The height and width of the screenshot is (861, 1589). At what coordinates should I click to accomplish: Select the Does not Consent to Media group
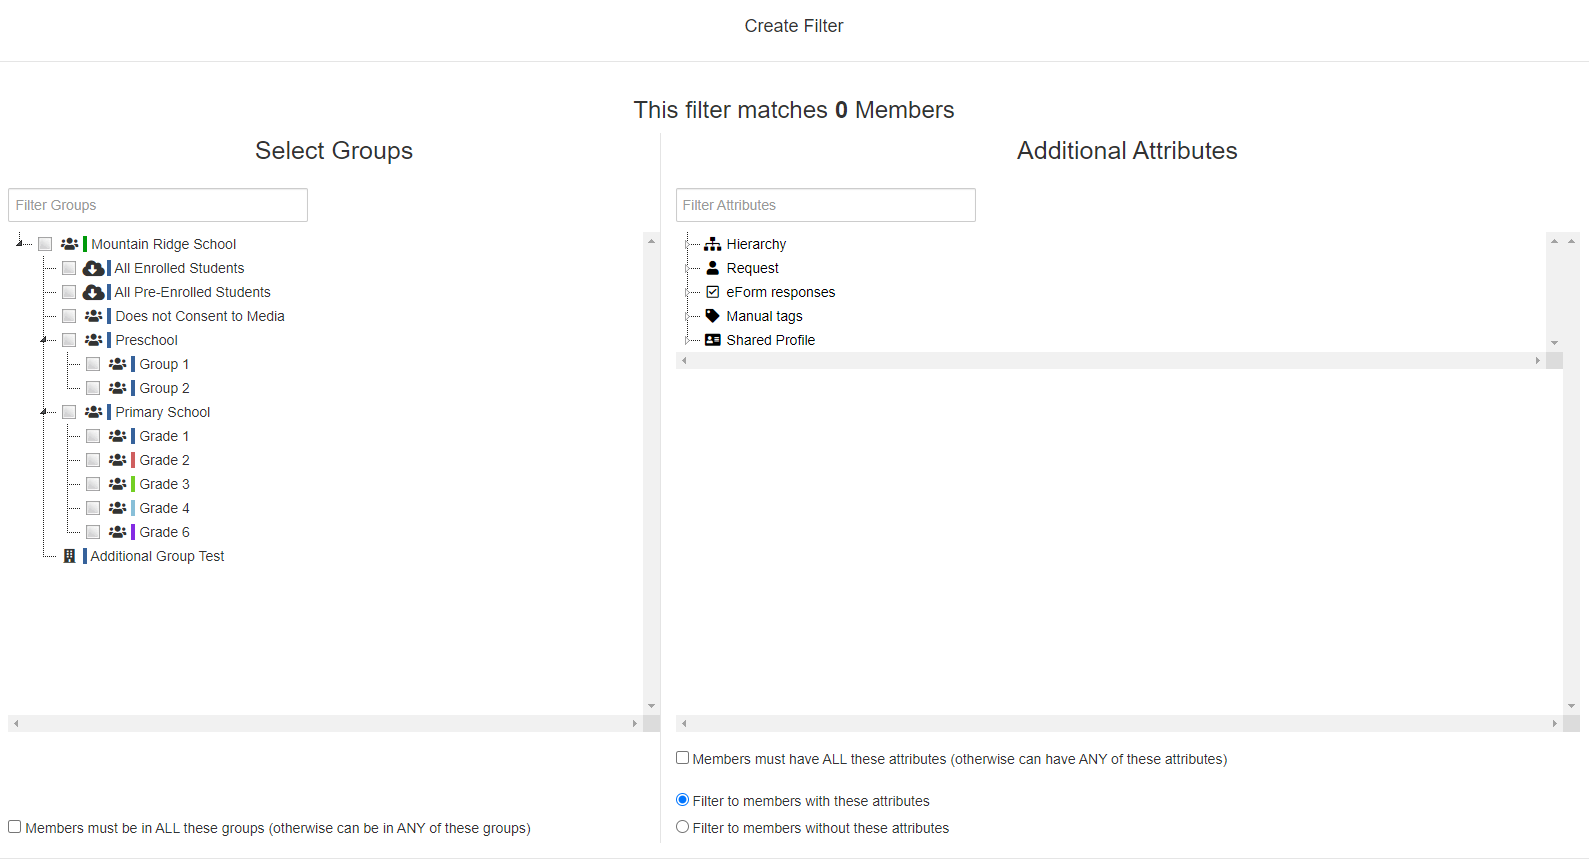coord(199,316)
